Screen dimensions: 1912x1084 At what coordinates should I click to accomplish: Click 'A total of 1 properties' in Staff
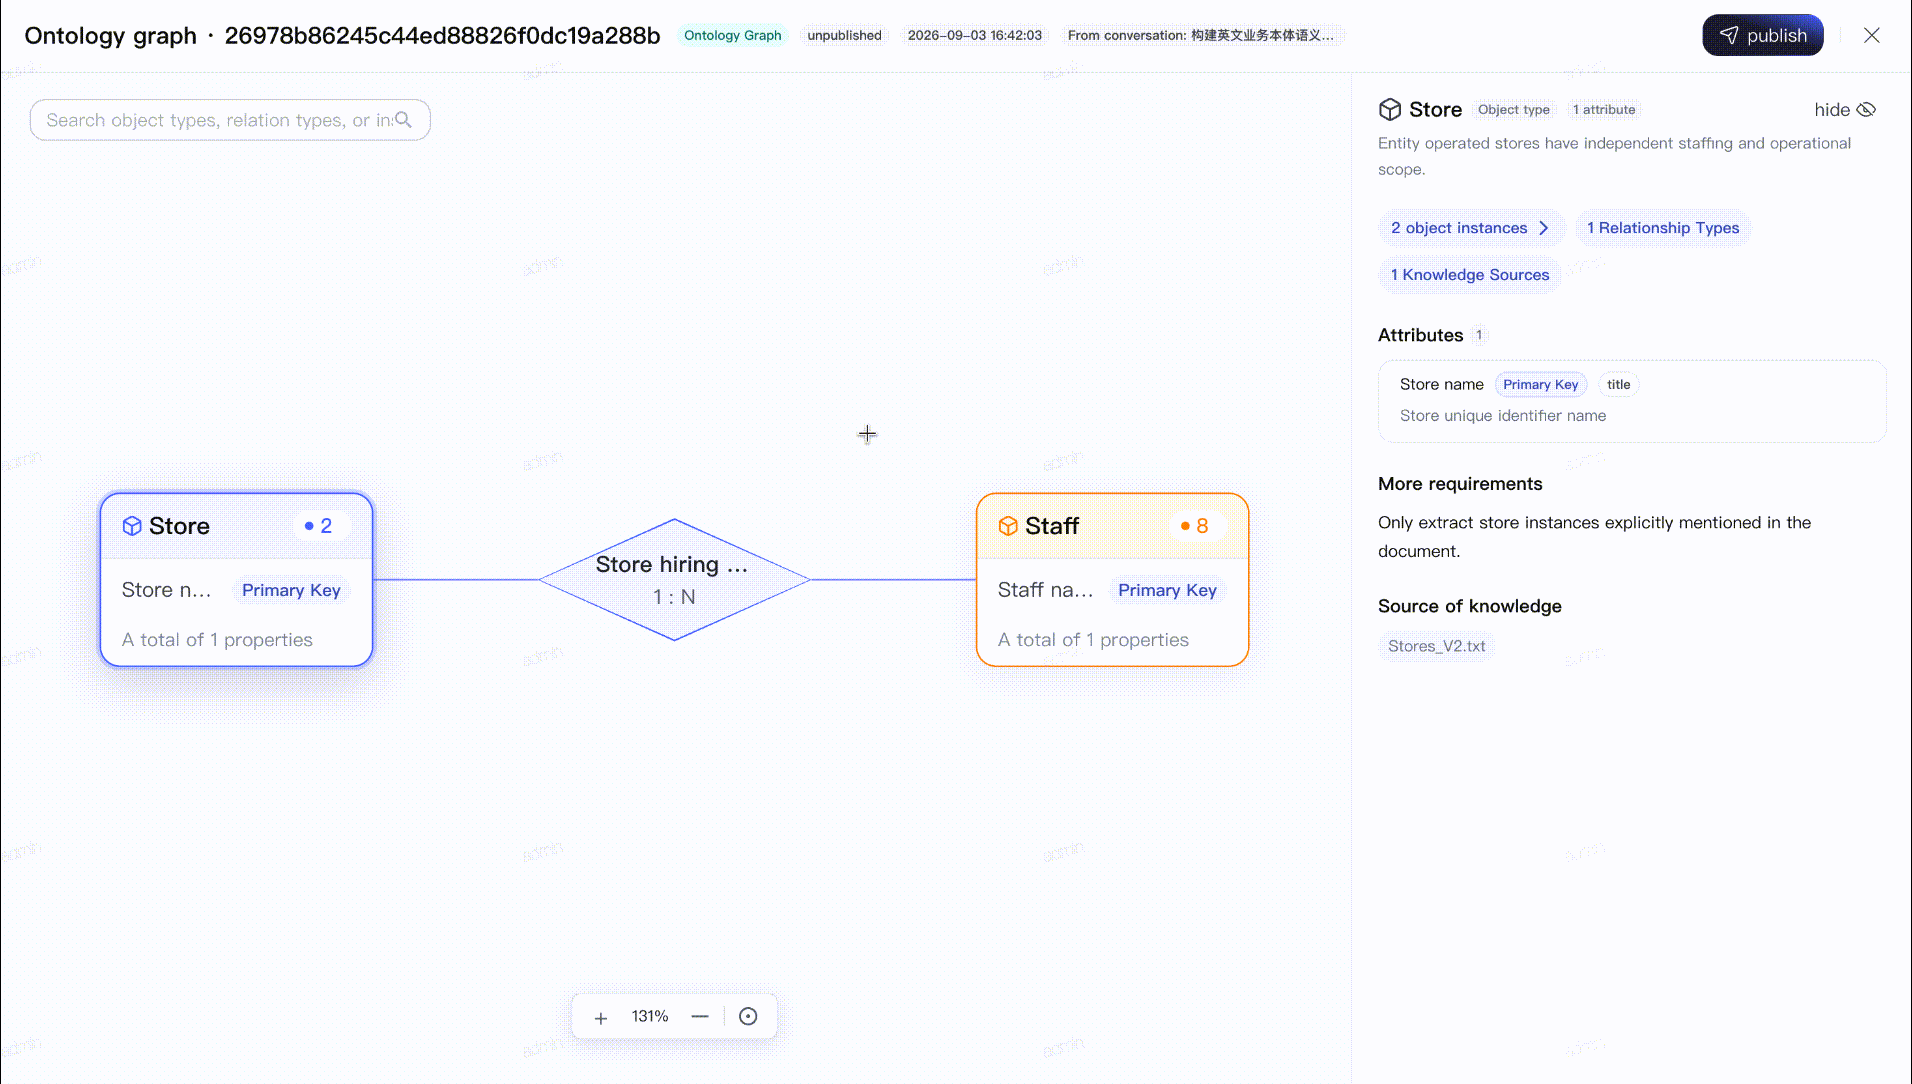tap(1093, 640)
